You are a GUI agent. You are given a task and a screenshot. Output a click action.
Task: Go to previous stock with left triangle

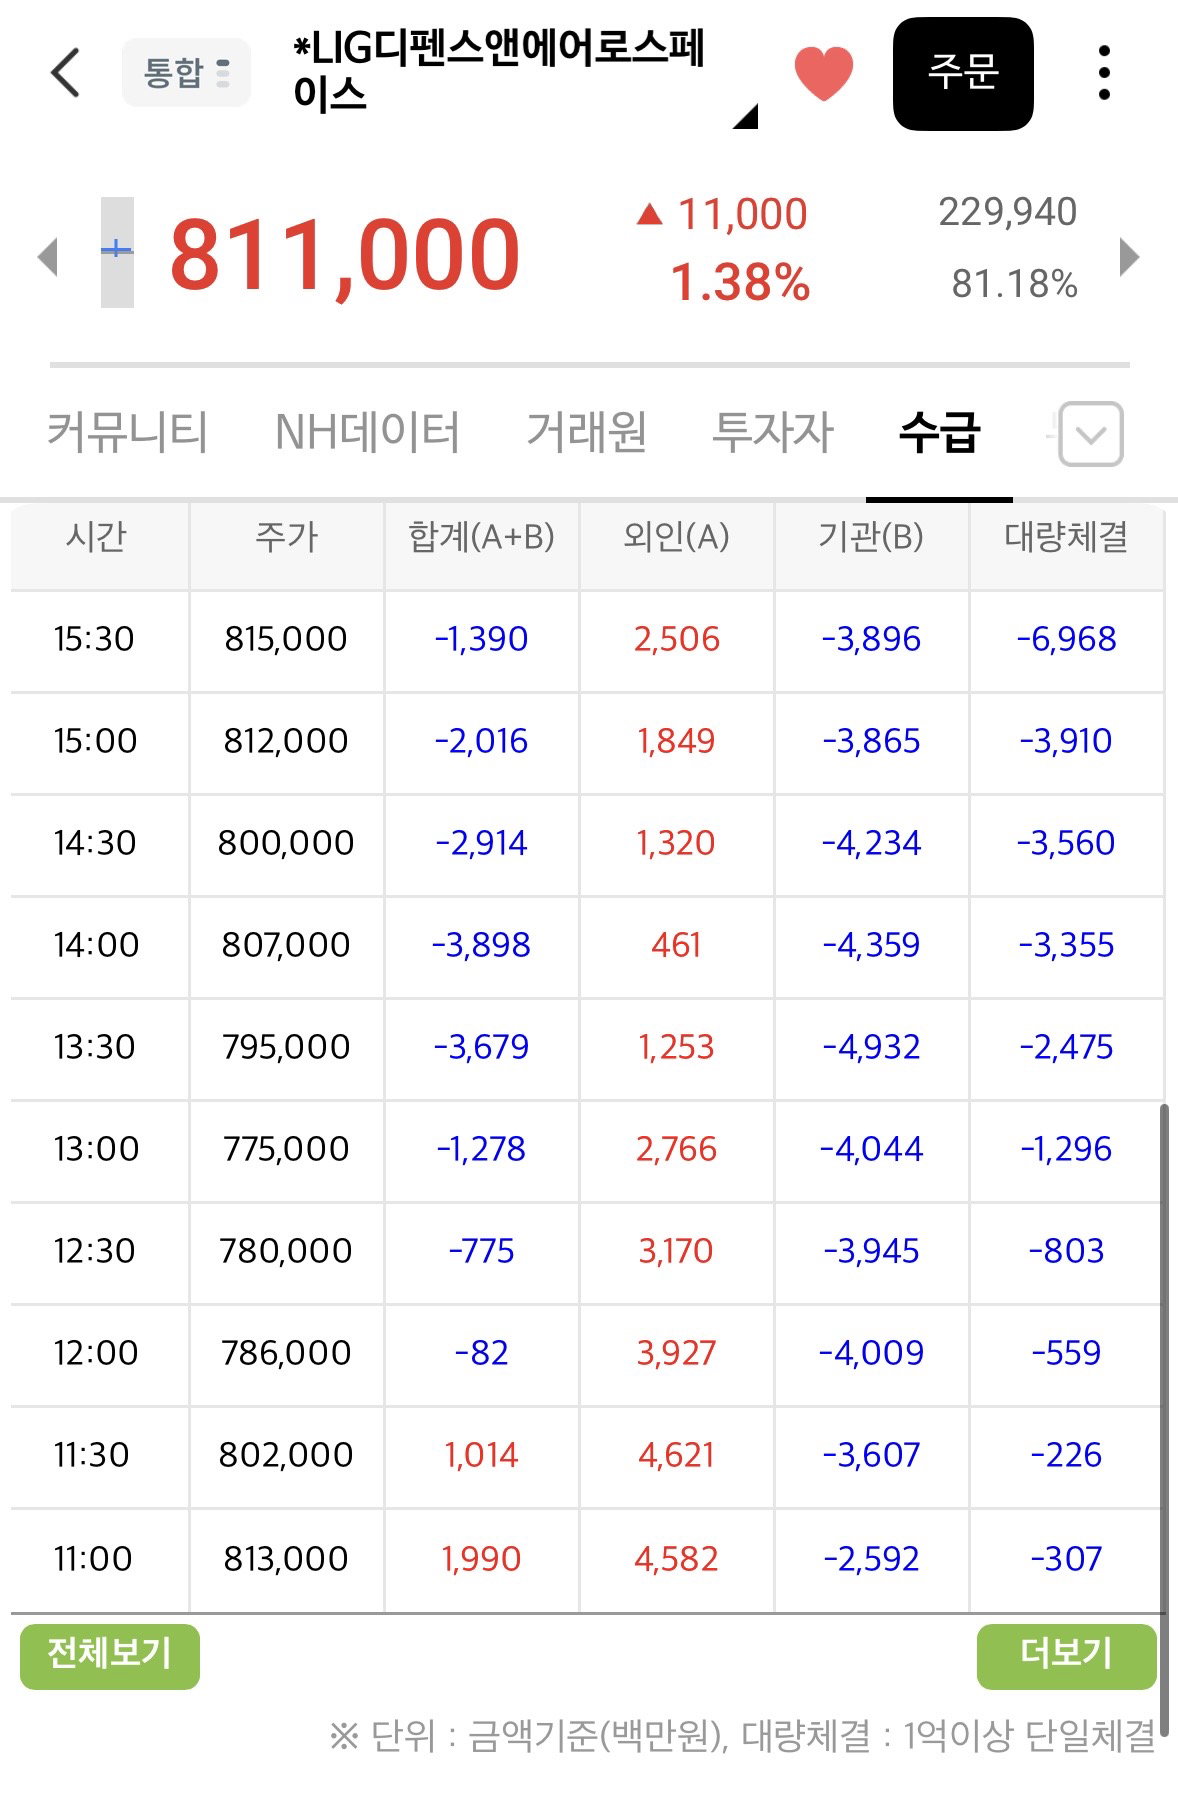(x=48, y=256)
